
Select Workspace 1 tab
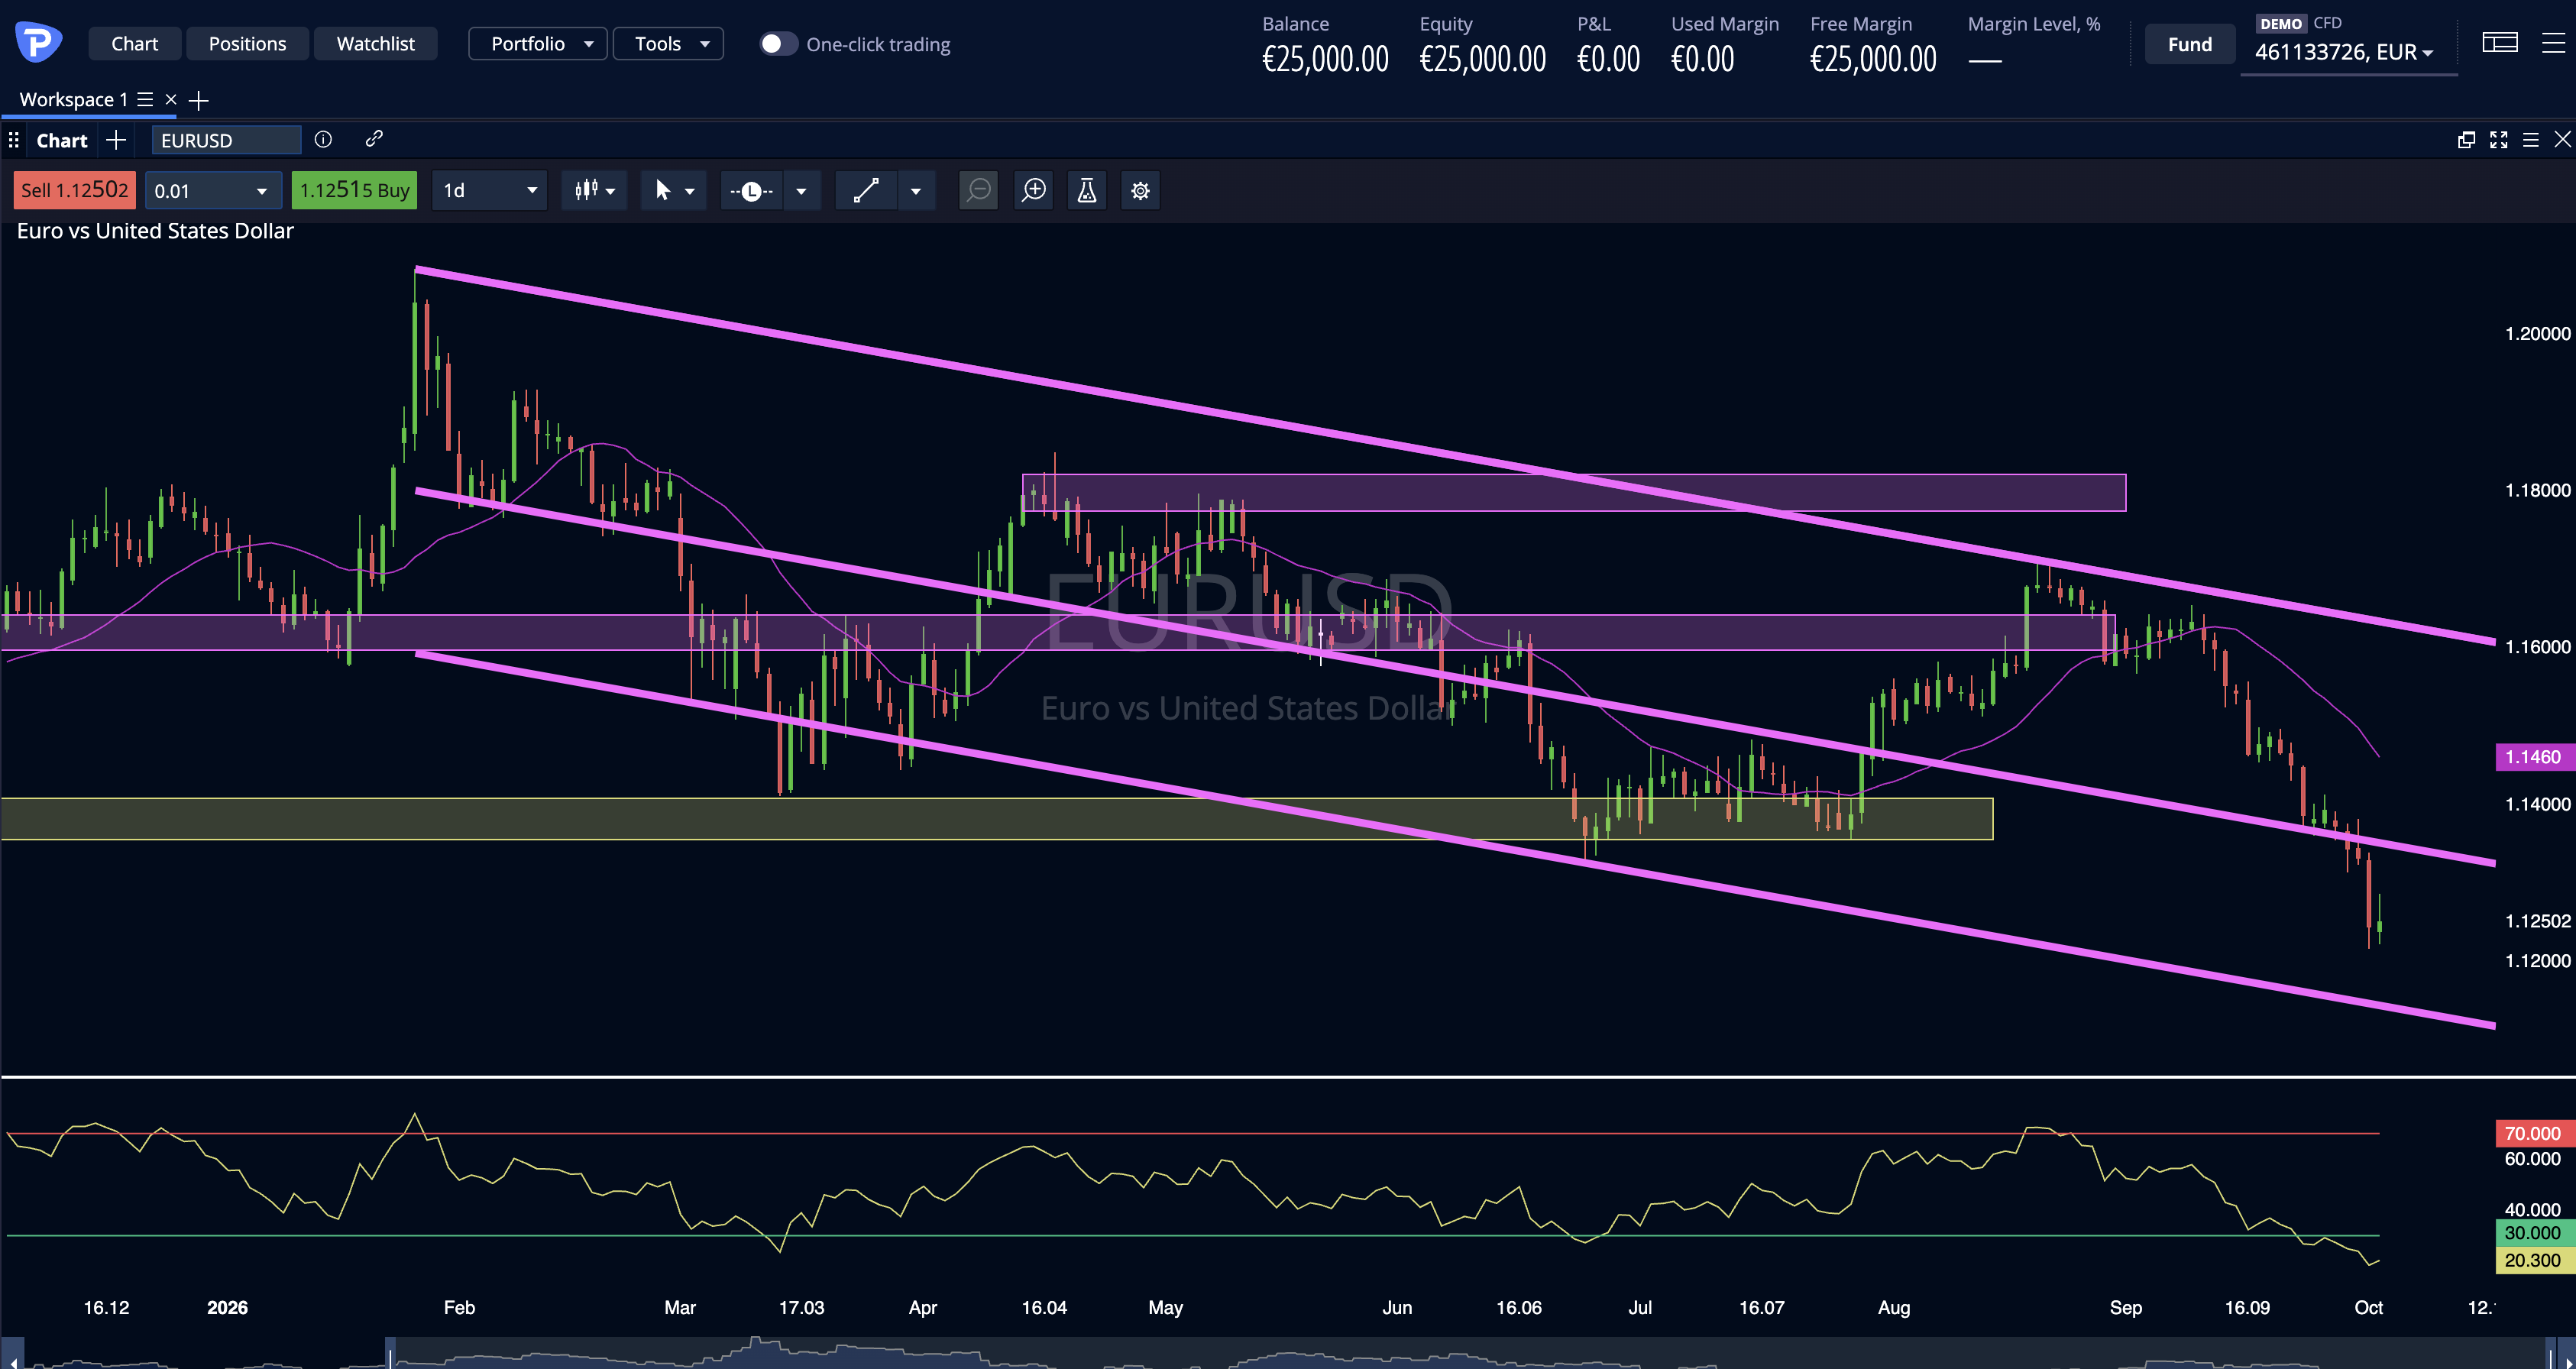click(x=73, y=100)
